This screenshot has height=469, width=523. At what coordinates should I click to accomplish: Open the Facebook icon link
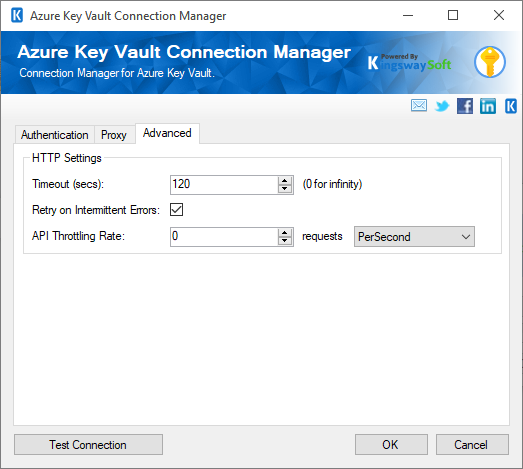[x=465, y=106]
